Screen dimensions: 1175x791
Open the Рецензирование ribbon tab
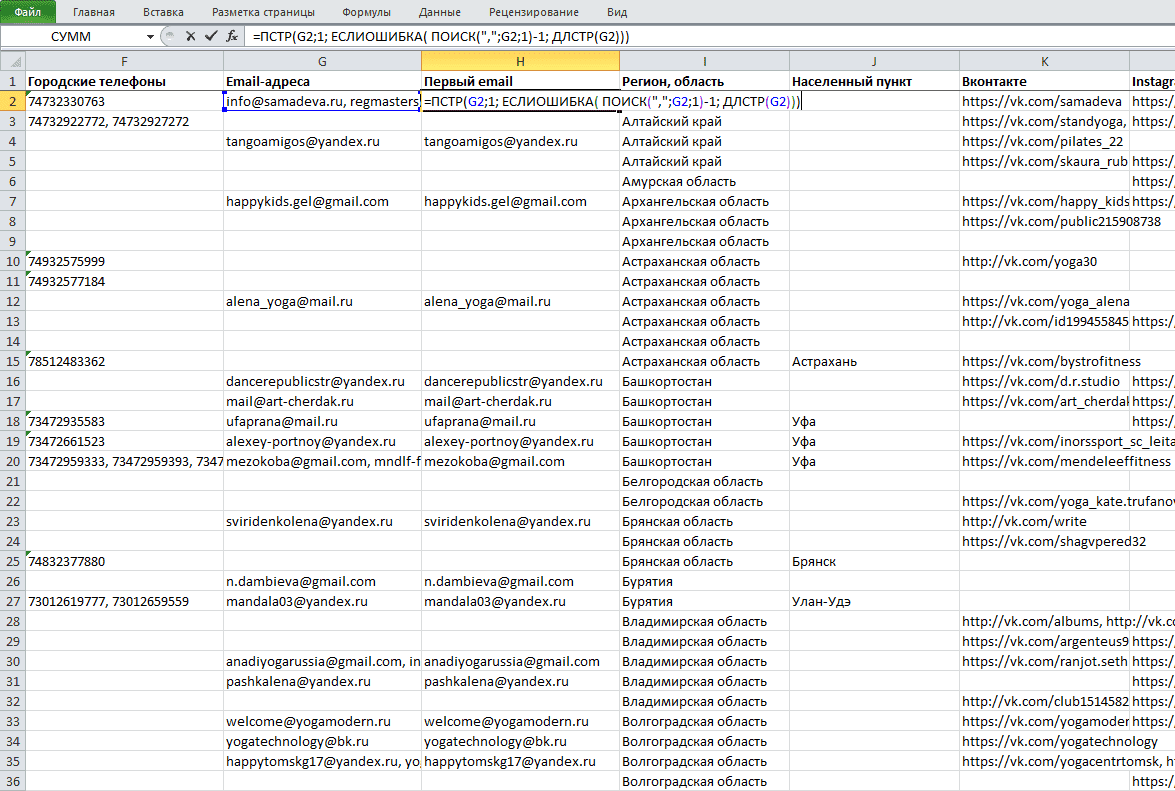click(x=534, y=12)
